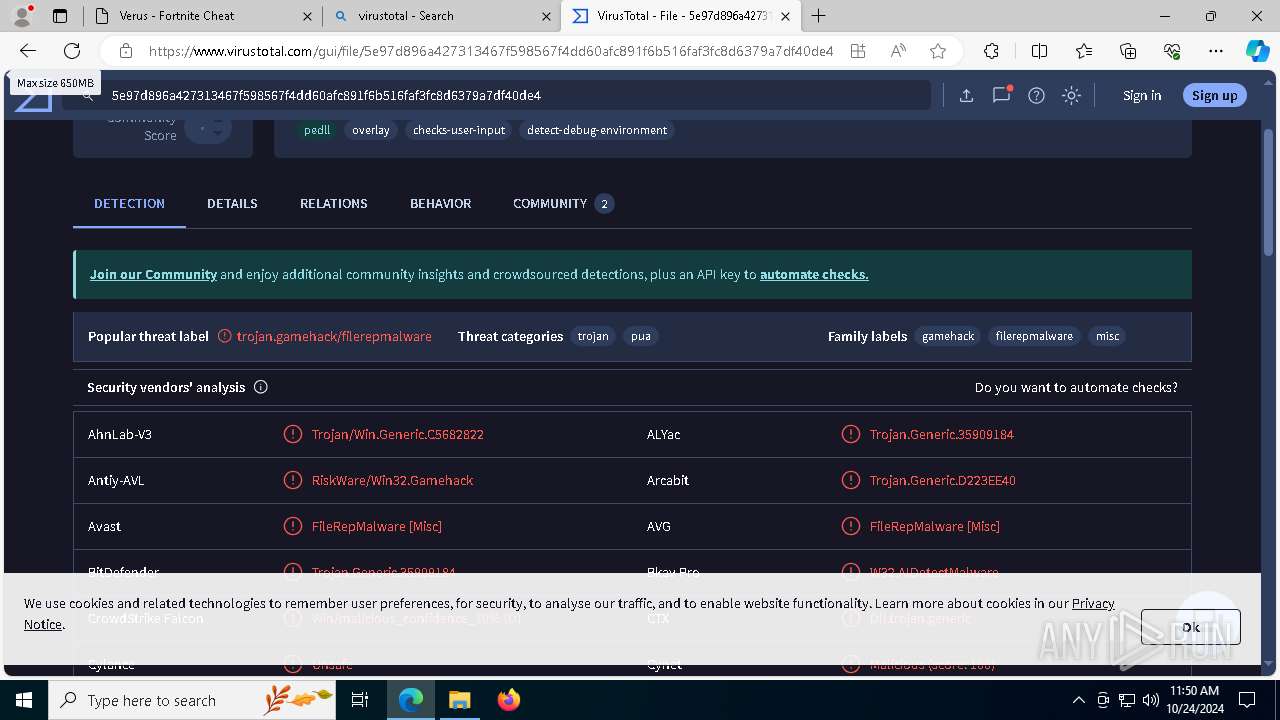Open VirusTotal notifications icon
The width and height of the screenshot is (1280, 720).
[x=1001, y=95]
